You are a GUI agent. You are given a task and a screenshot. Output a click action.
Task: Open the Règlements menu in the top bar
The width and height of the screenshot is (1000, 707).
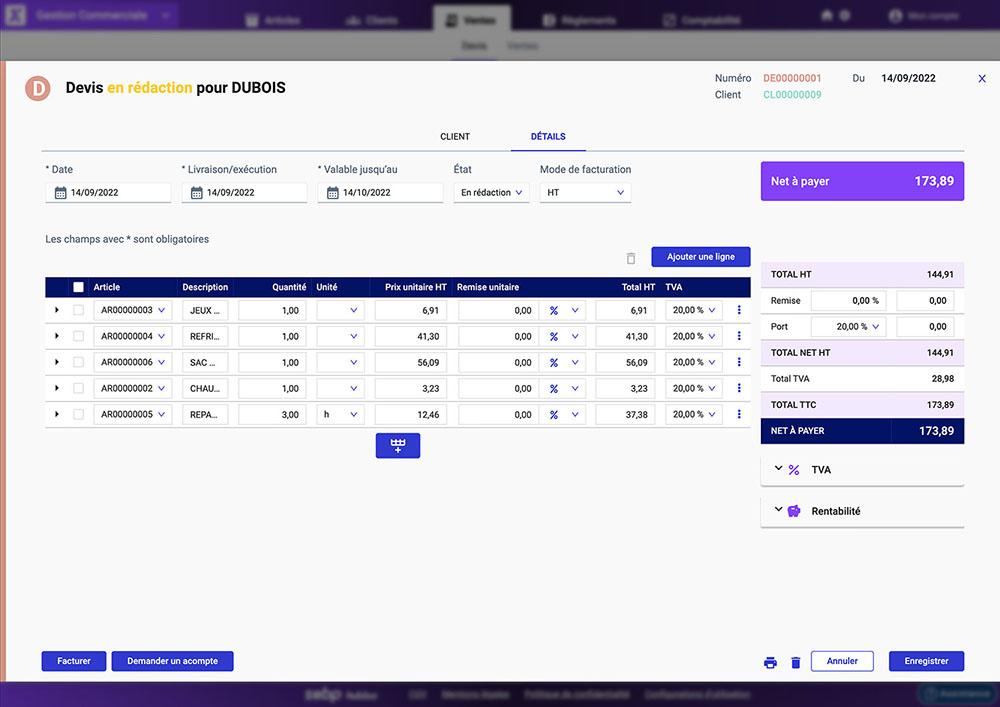pos(578,19)
